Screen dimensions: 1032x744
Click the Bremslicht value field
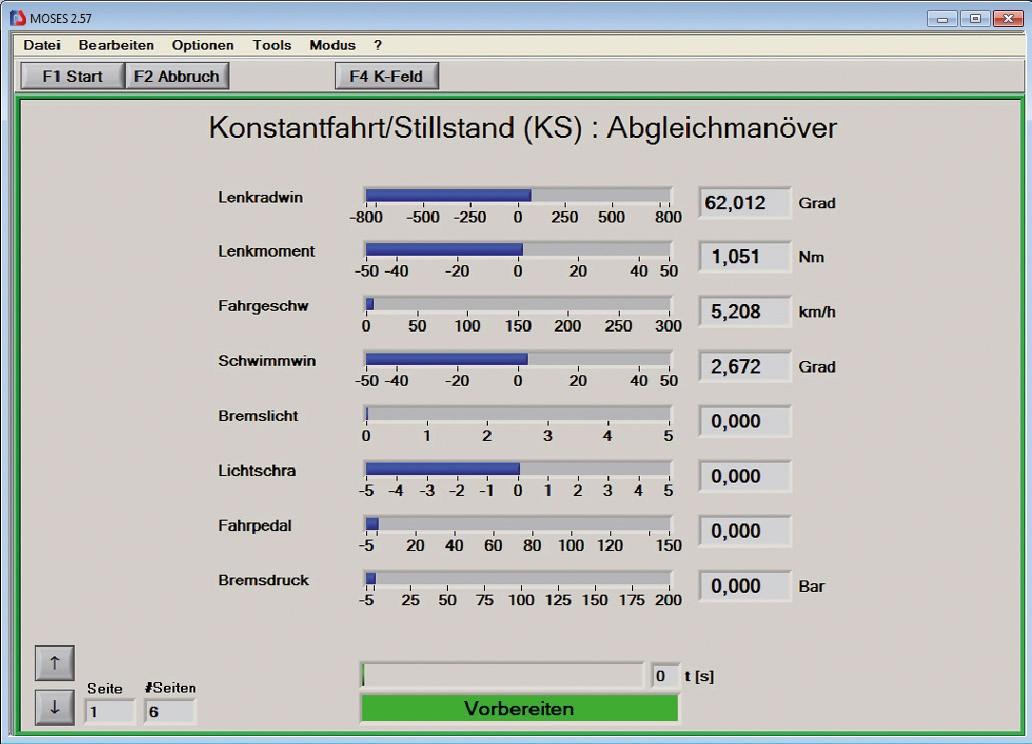point(744,421)
